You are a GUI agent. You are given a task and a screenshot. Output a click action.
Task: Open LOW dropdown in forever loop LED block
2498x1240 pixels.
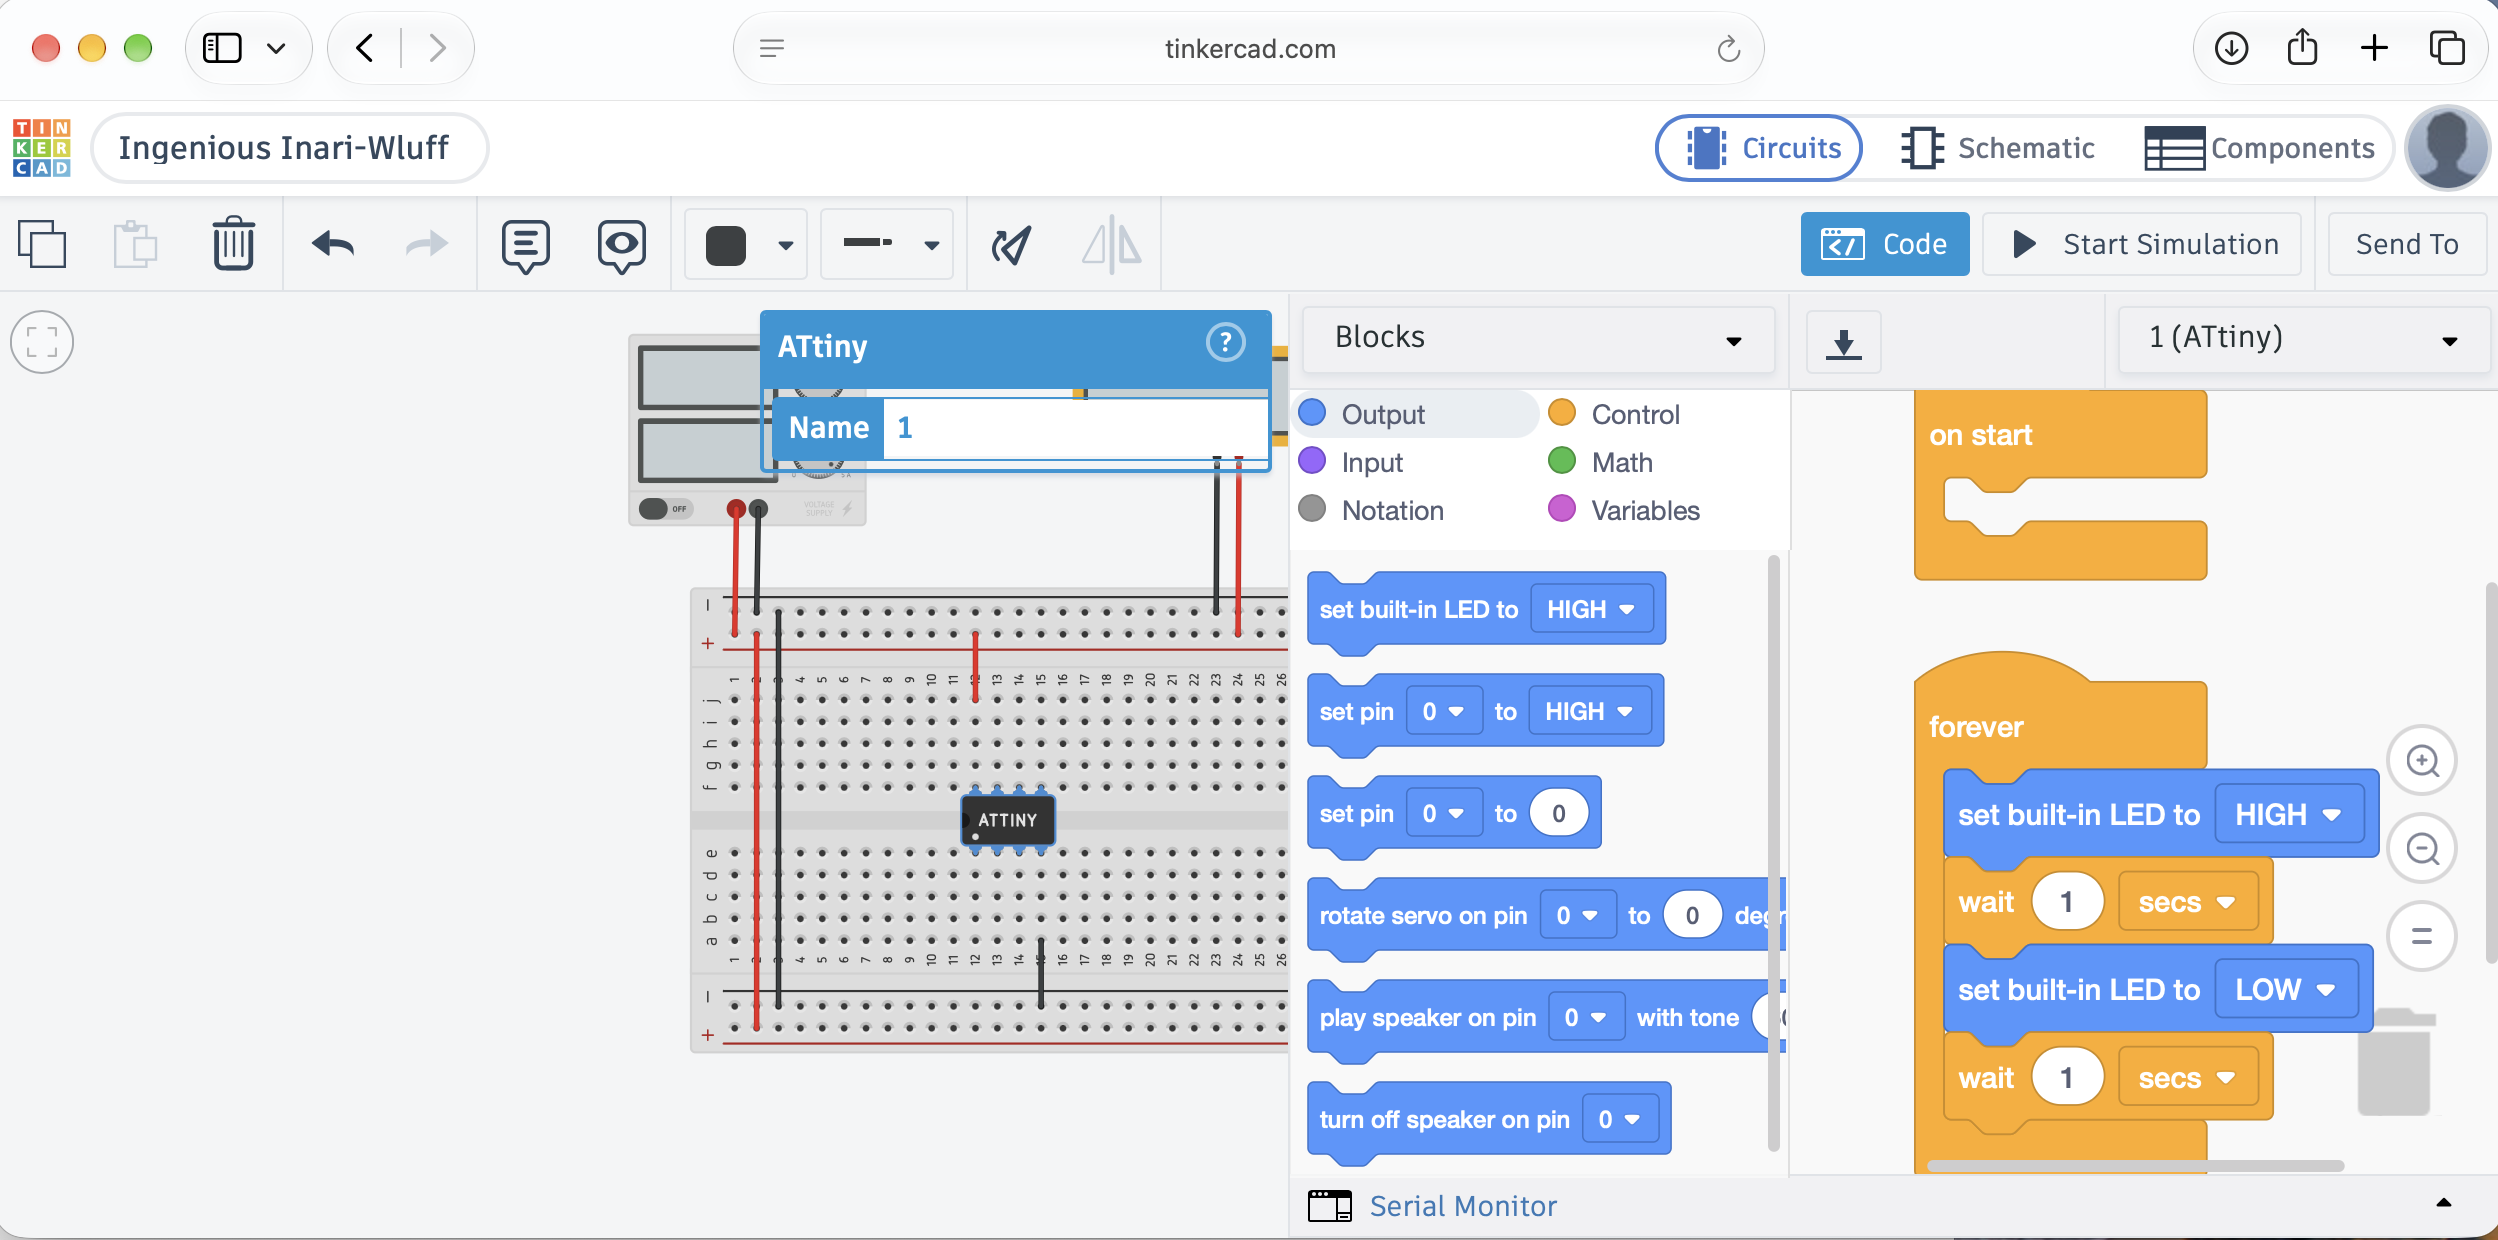pos(2285,990)
